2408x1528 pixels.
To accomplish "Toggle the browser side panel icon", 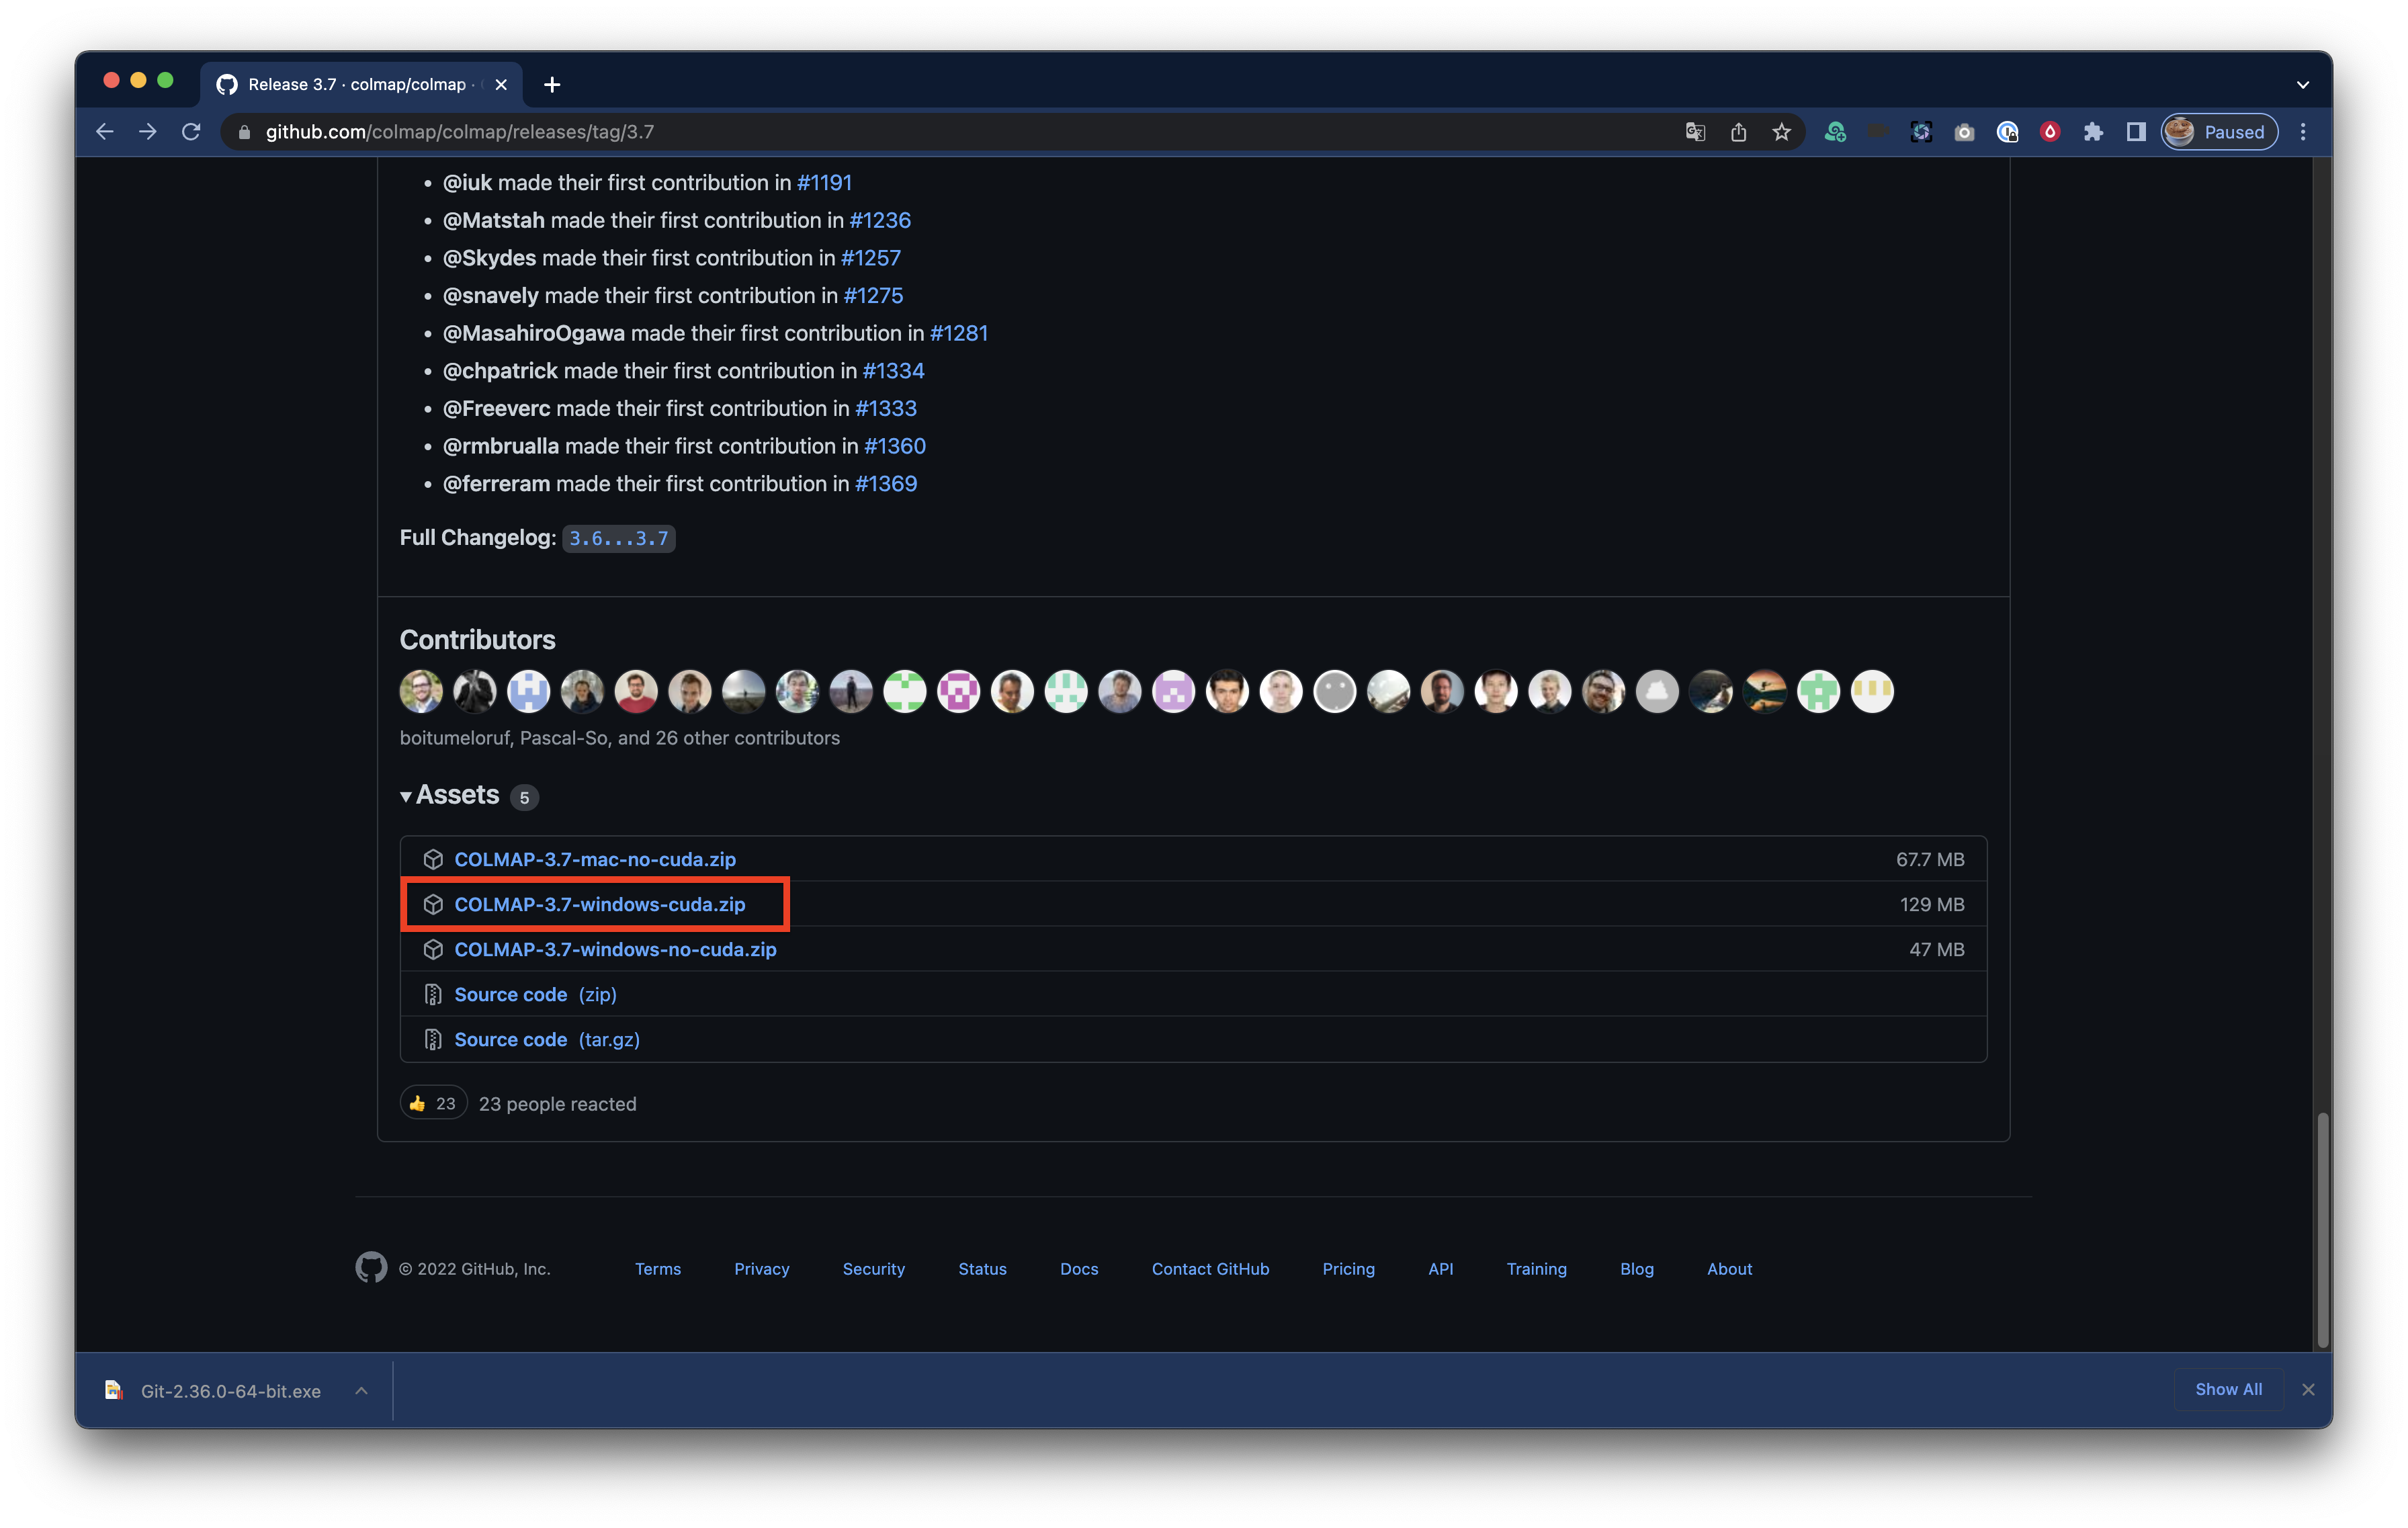I will (x=2135, y=132).
